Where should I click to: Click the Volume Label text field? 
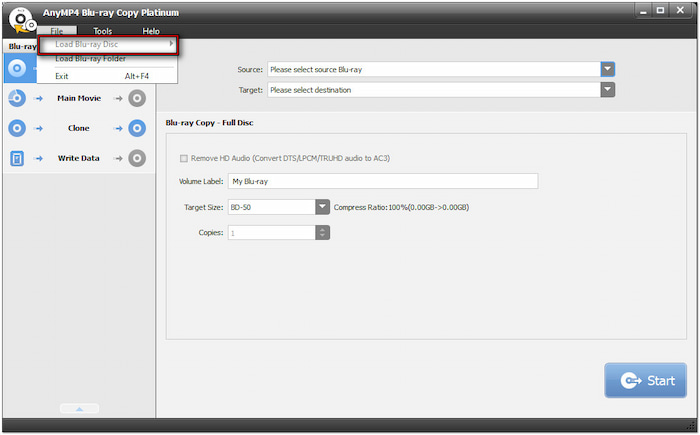tap(383, 181)
